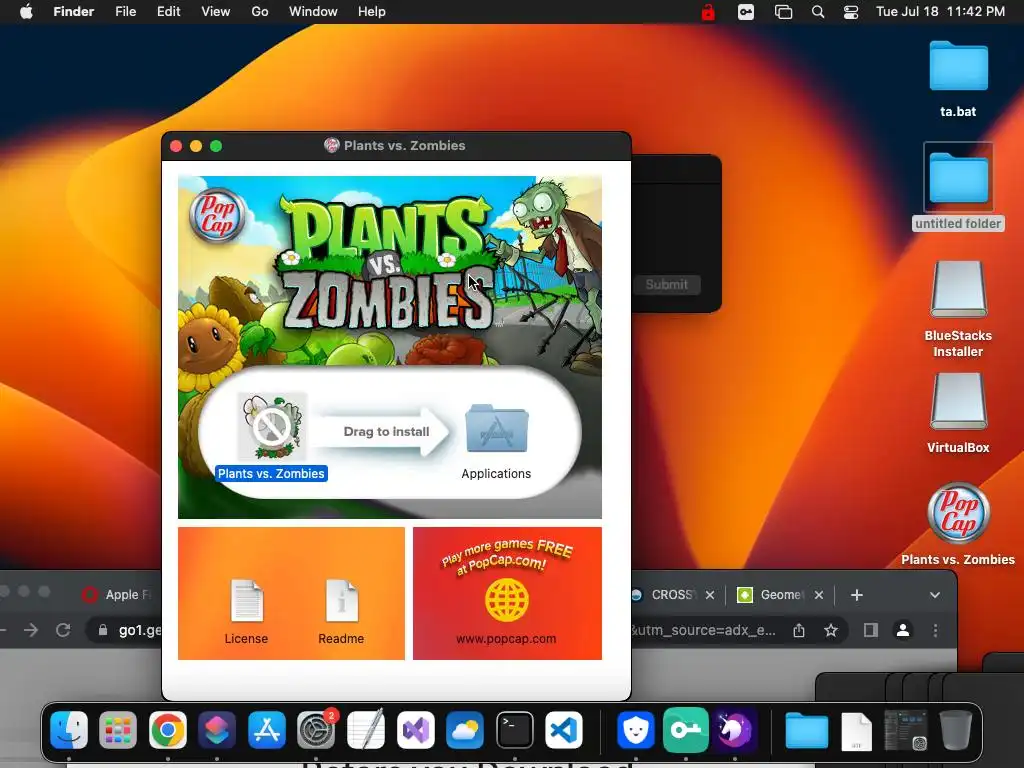
Task: Select BlueStacks Installer disk on desktop
Action: (x=958, y=289)
